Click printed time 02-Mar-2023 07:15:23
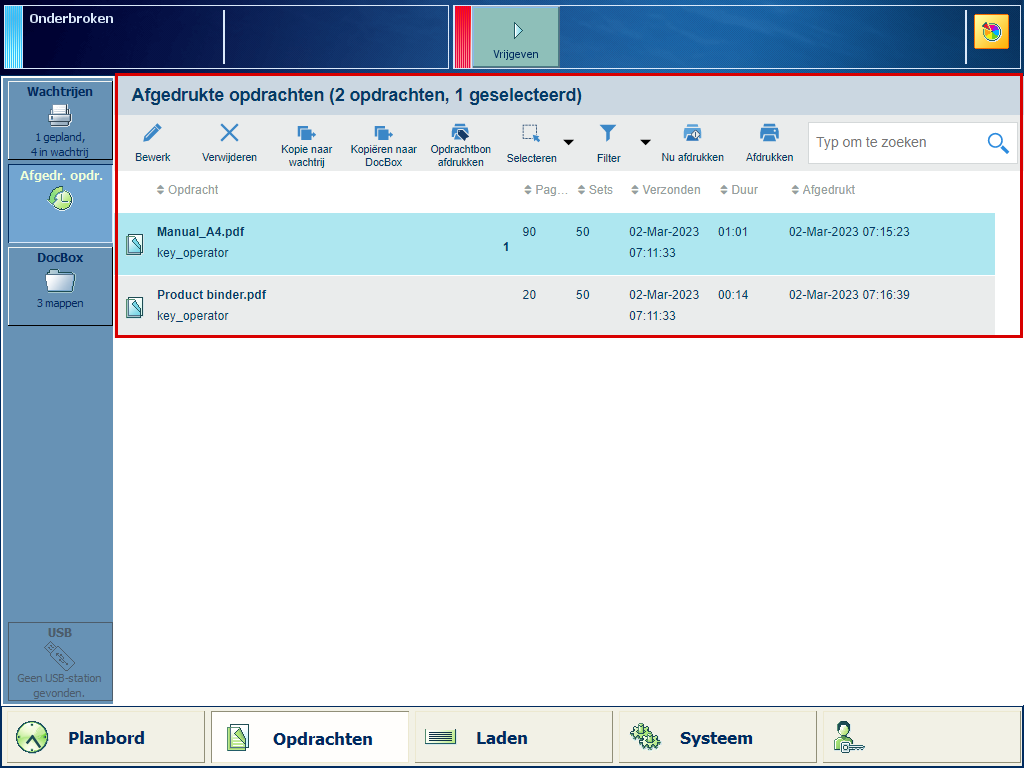 click(849, 232)
